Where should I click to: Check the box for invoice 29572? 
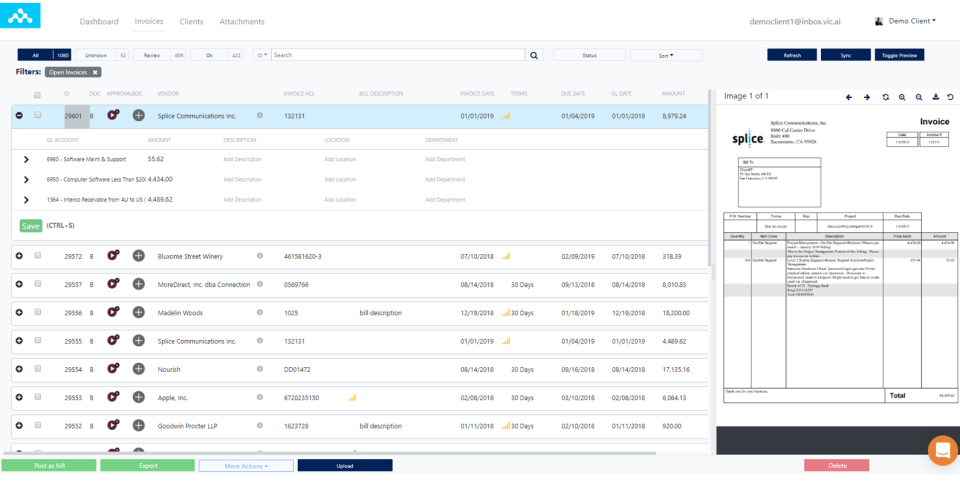pyautogui.click(x=37, y=255)
